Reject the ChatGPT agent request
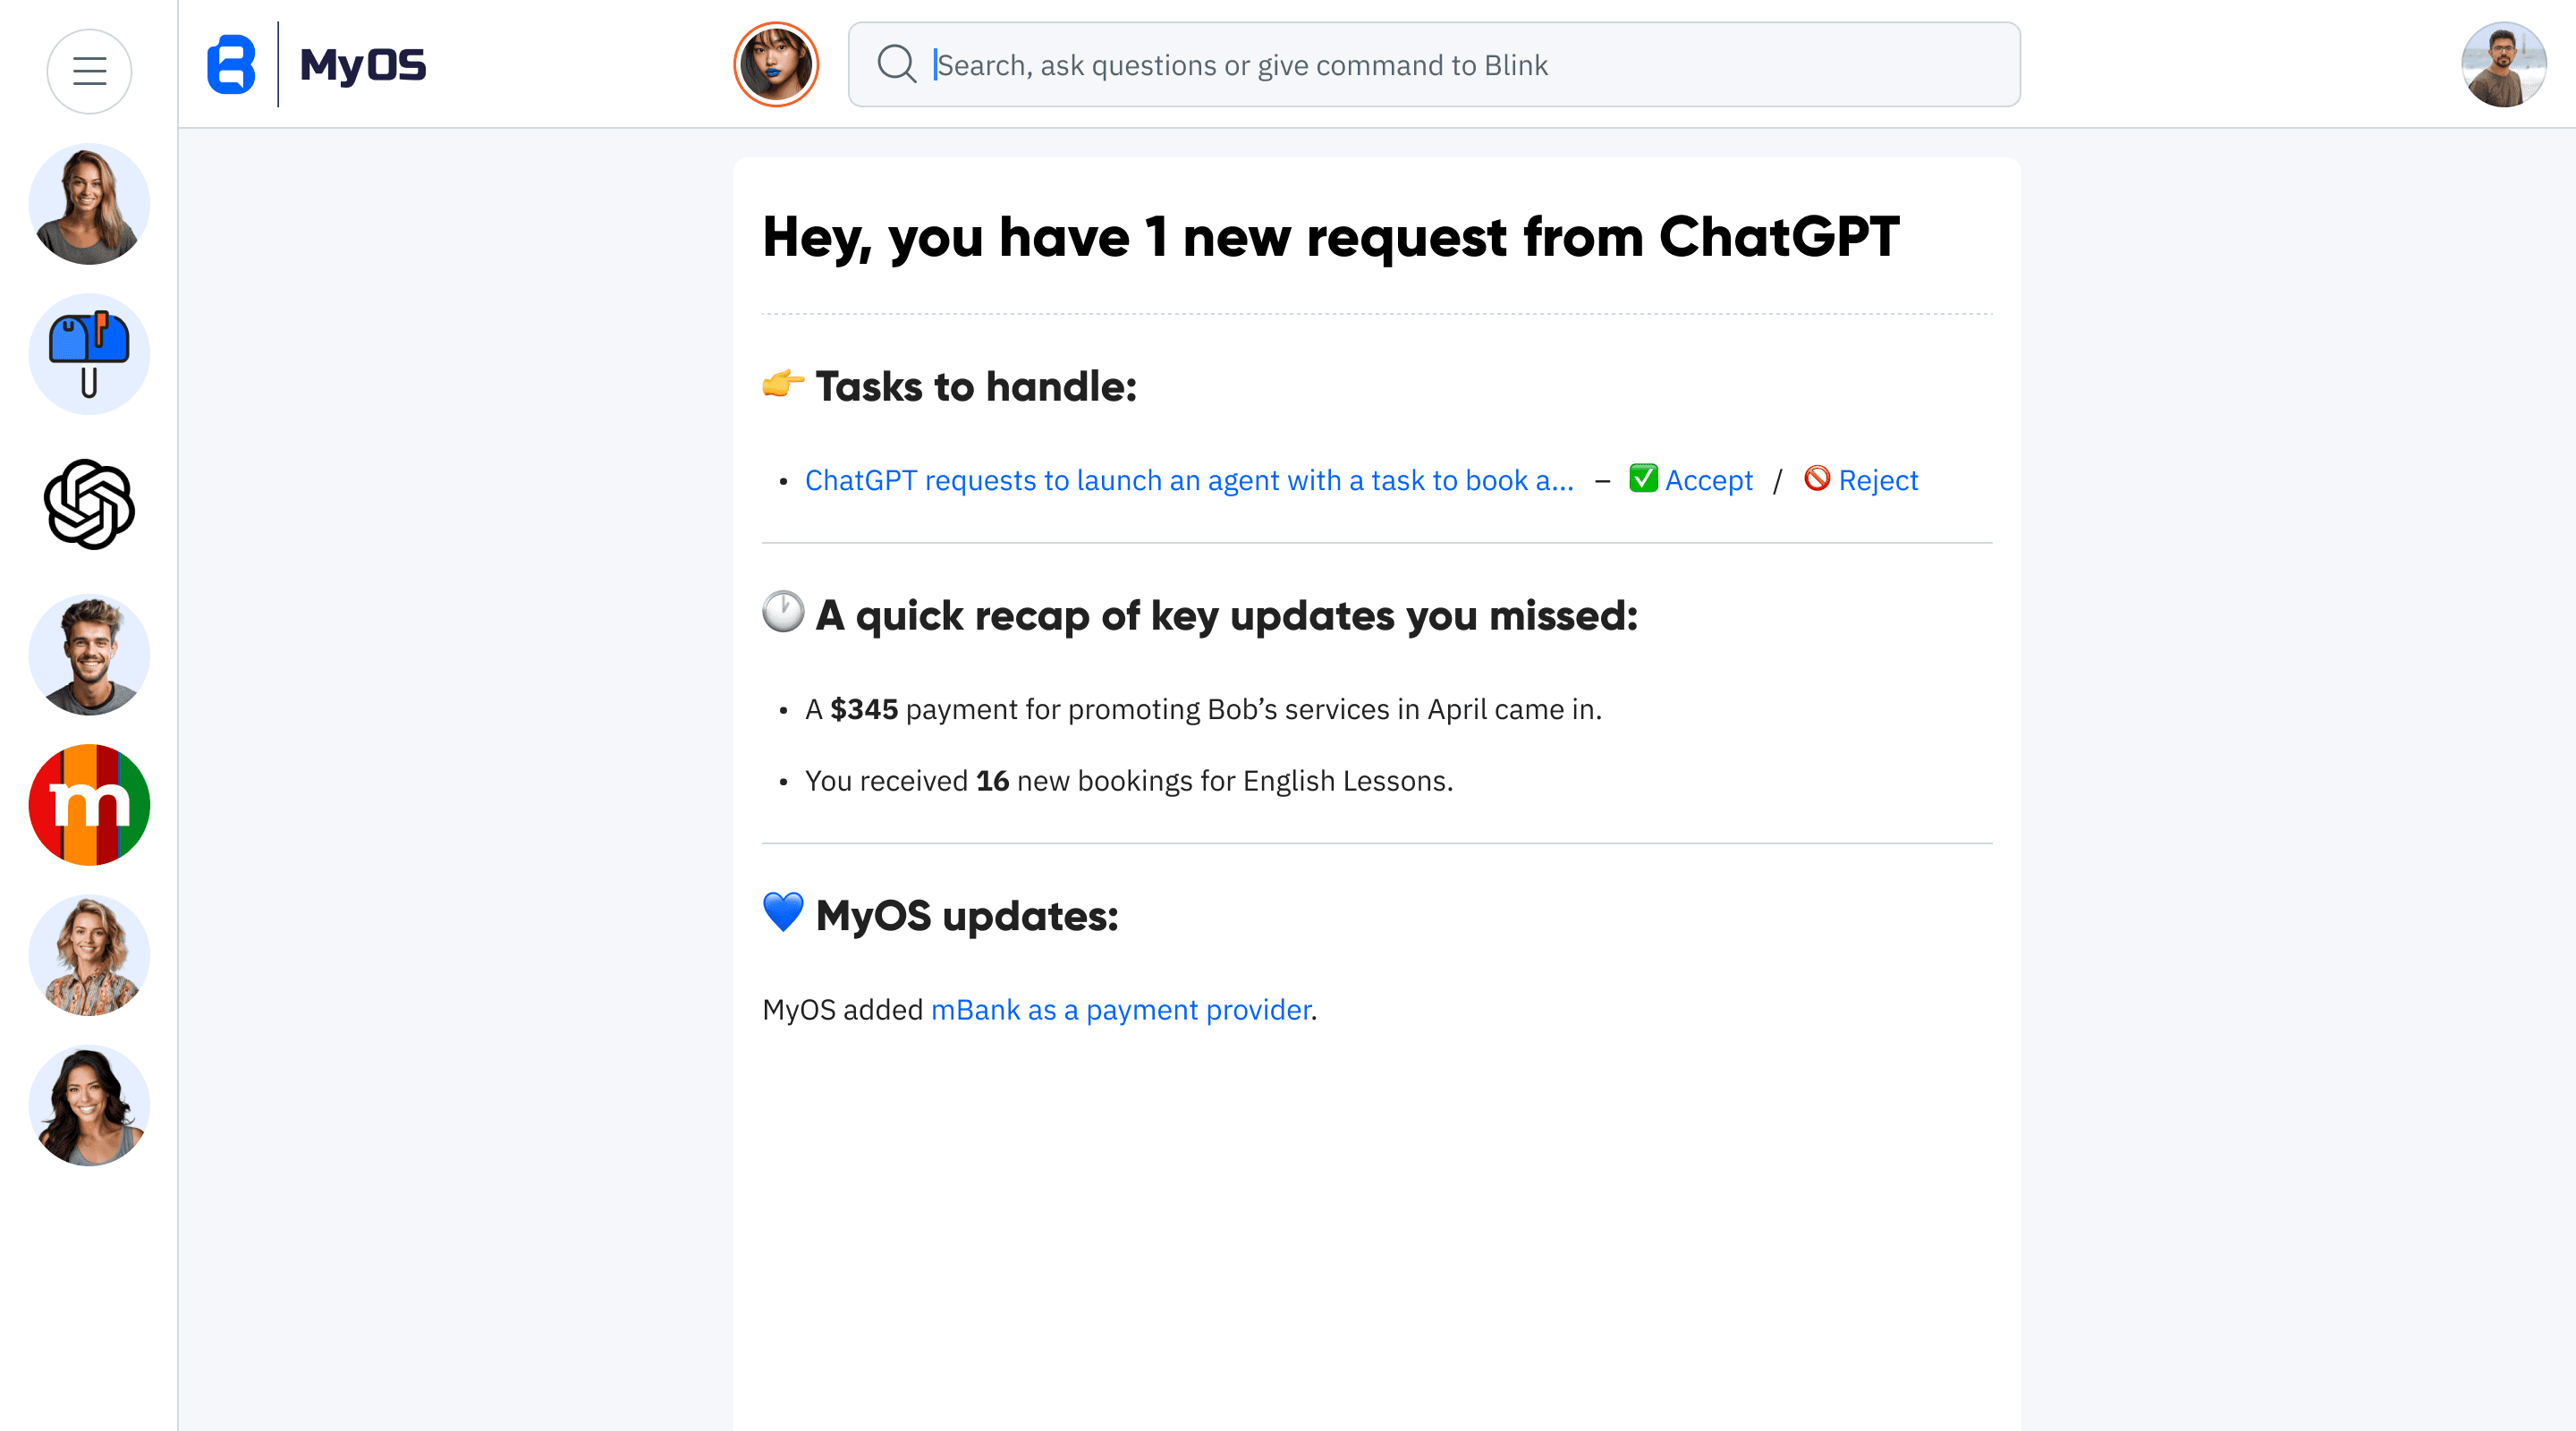Viewport: 2576px width, 1431px height. pos(1877,481)
